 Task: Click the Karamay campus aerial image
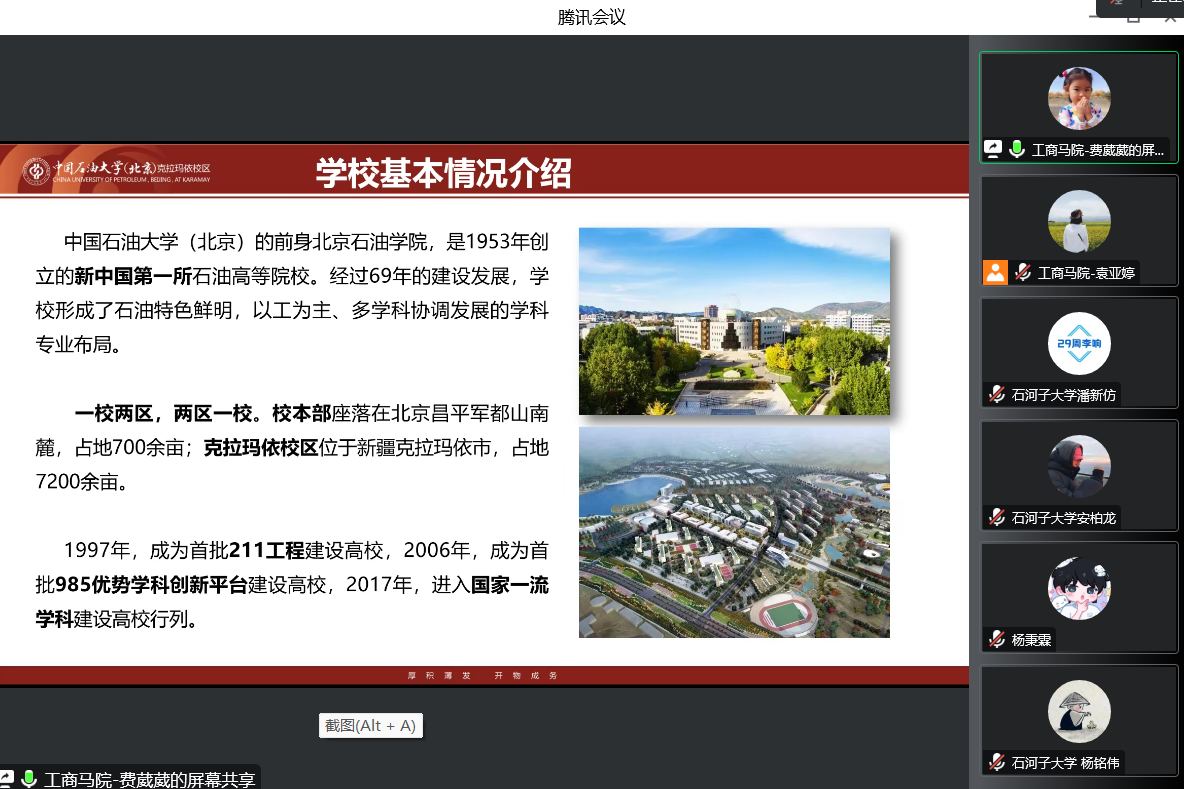point(734,532)
